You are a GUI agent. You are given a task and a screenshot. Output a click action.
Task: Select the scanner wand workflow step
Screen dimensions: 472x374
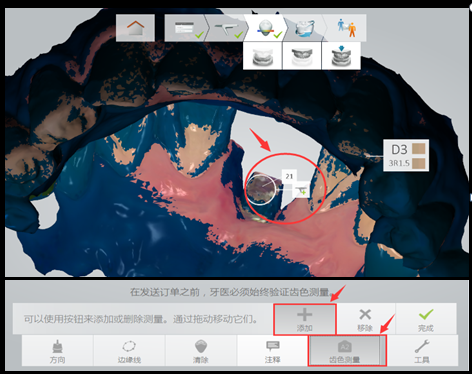pos(227,28)
